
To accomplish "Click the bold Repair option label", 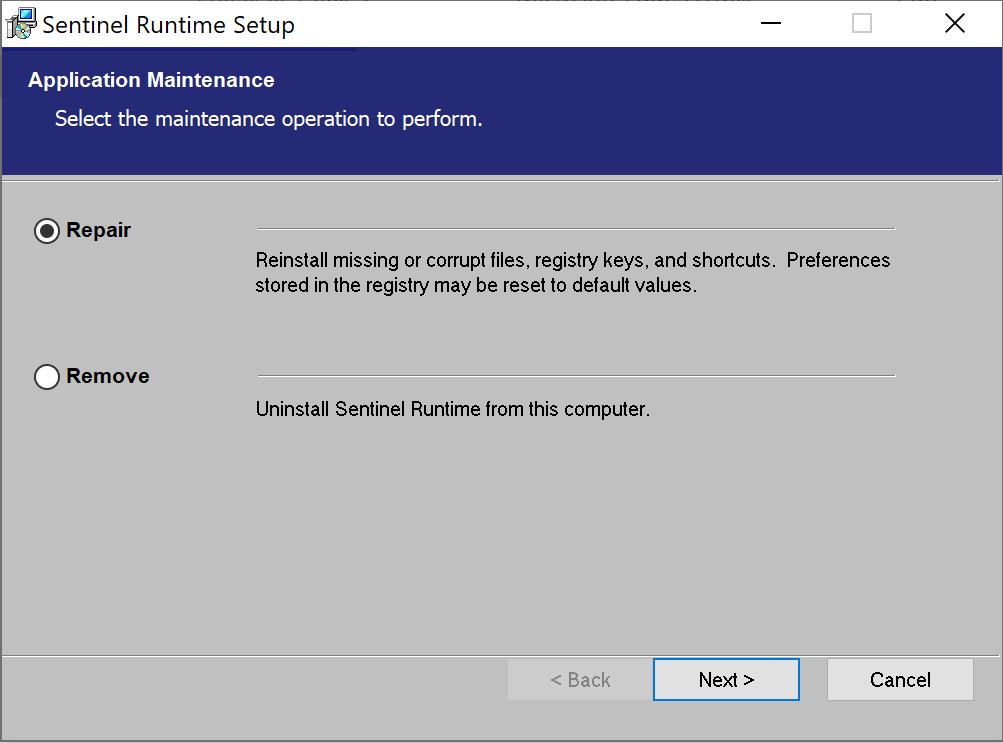I will click(x=99, y=230).
